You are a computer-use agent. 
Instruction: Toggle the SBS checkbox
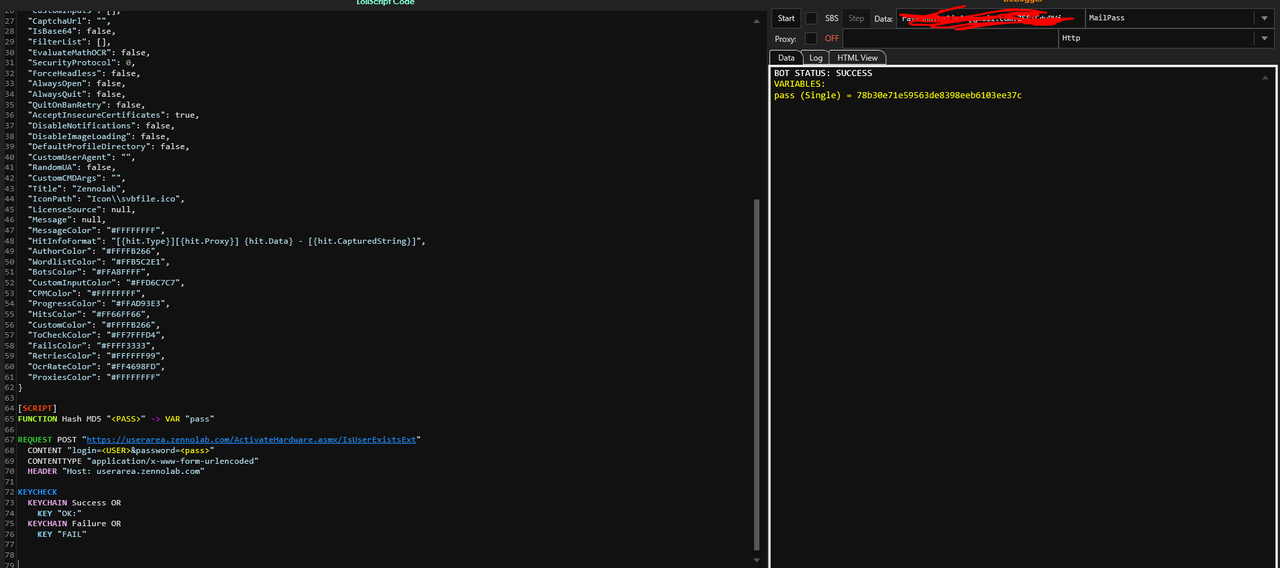pos(812,19)
